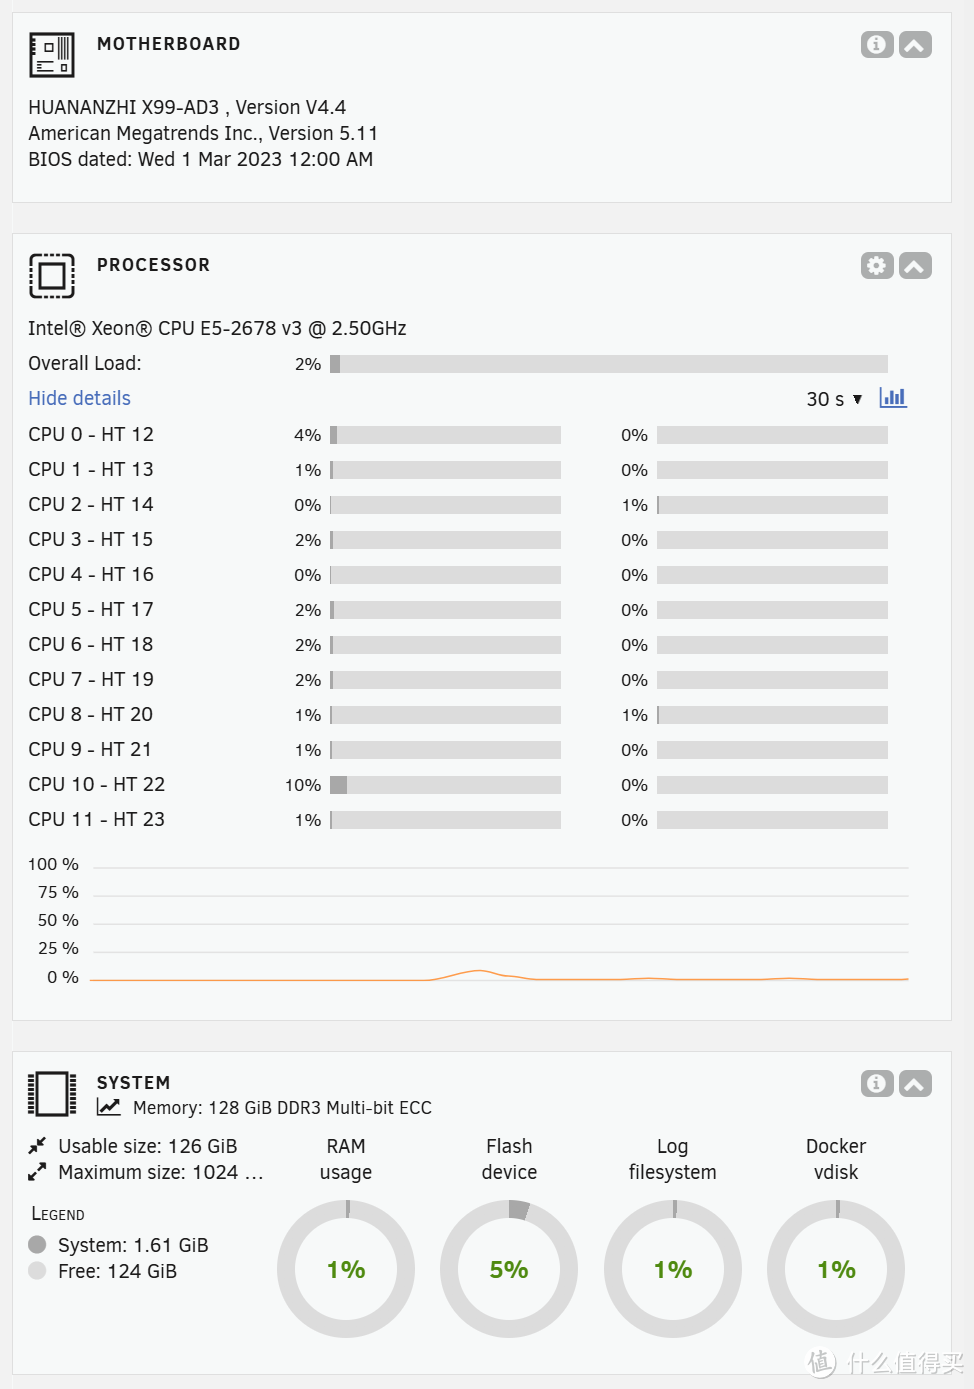Collapse the Motherboard panel

tap(915, 45)
